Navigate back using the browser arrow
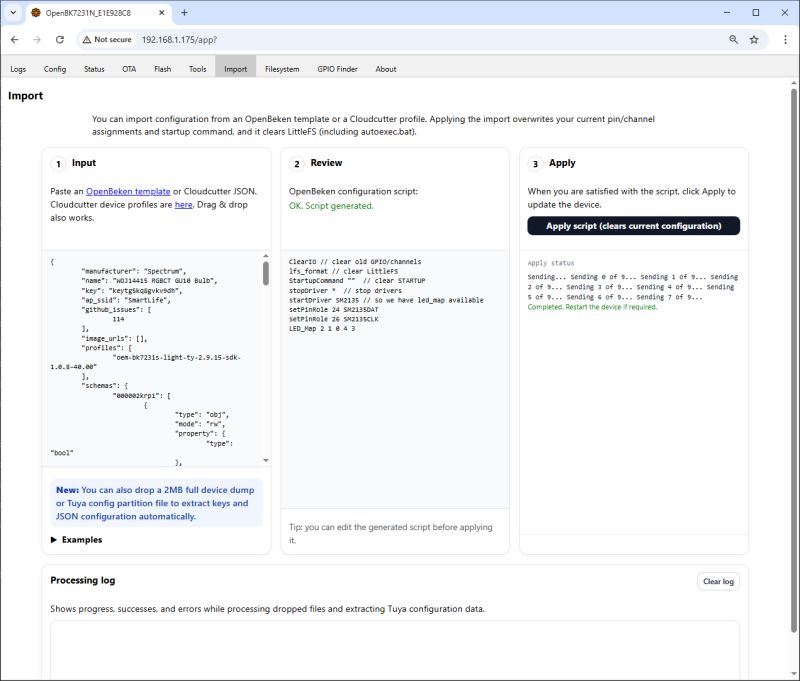This screenshot has height=681, width=800. click(16, 41)
